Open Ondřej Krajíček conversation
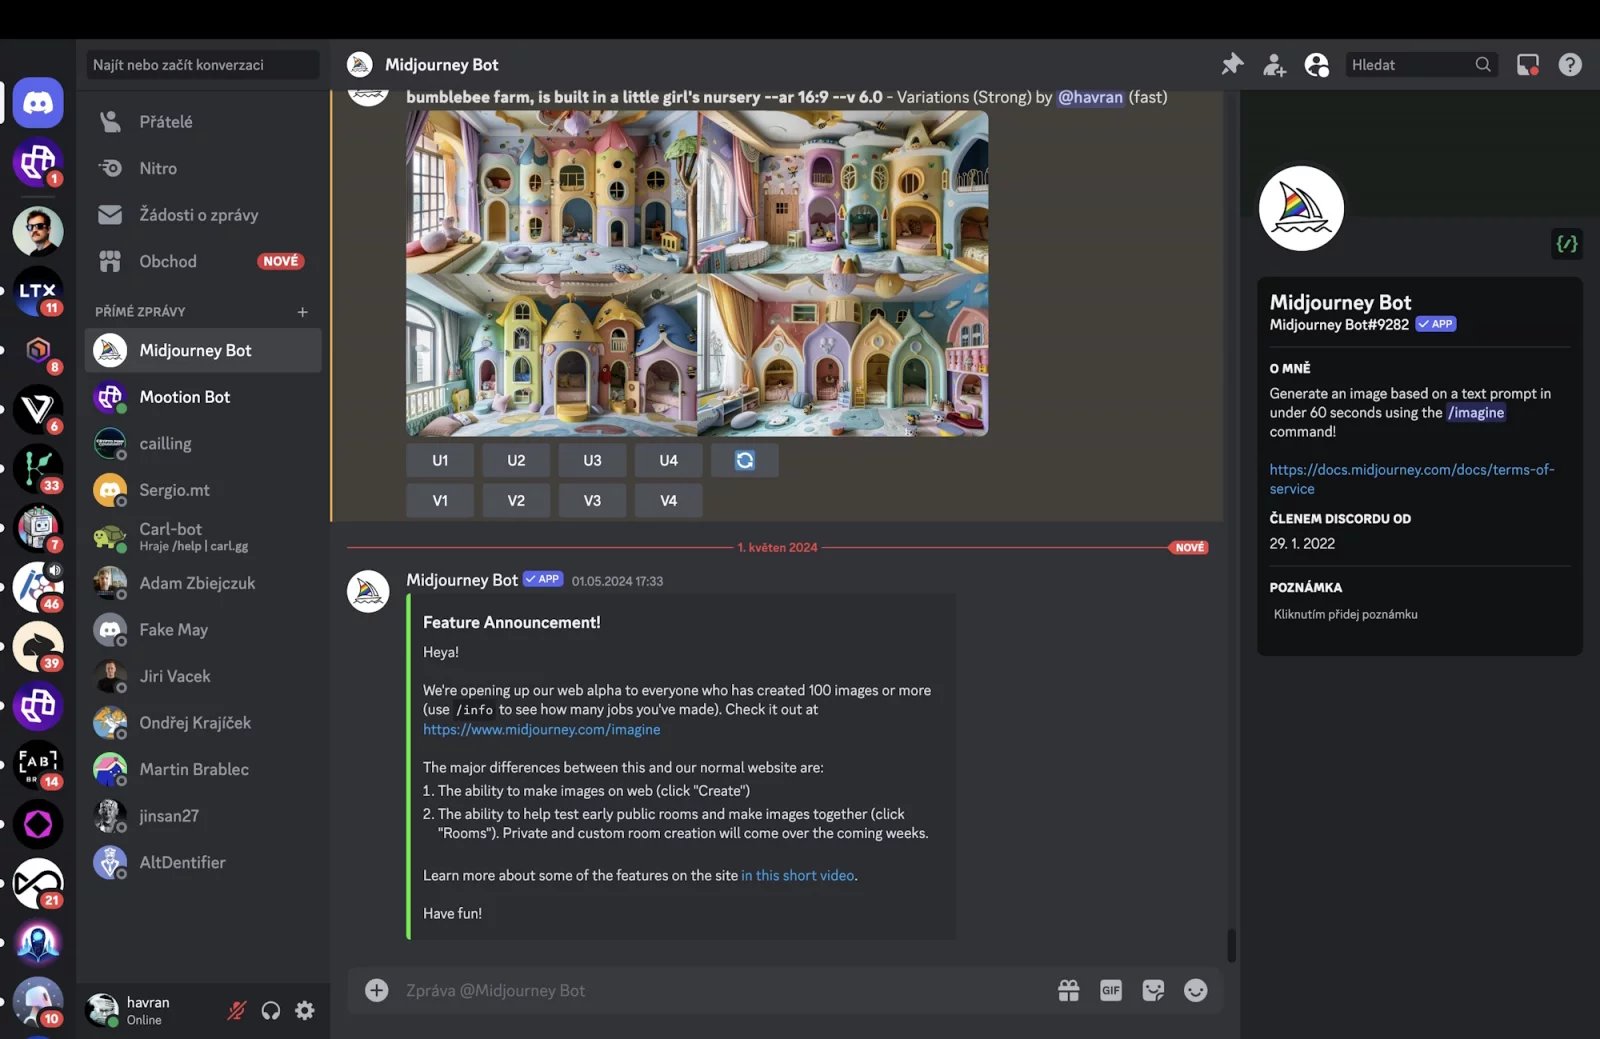1600x1039 pixels. 203,723
